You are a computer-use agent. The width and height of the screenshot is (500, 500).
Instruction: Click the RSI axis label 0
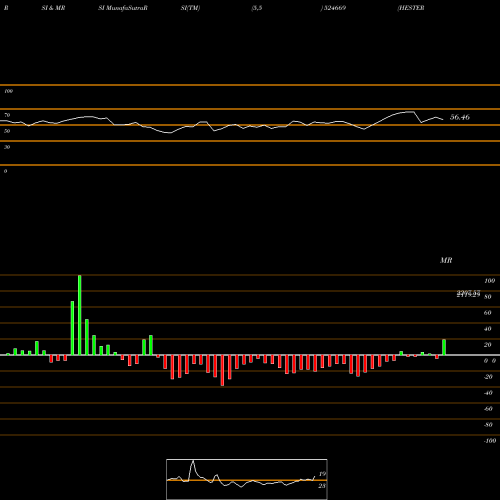tap(5, 171)
